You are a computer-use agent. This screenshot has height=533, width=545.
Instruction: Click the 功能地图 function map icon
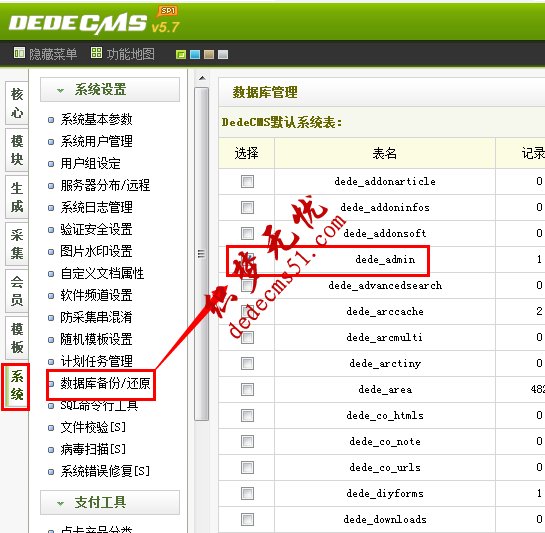click(x=96, y=53)
